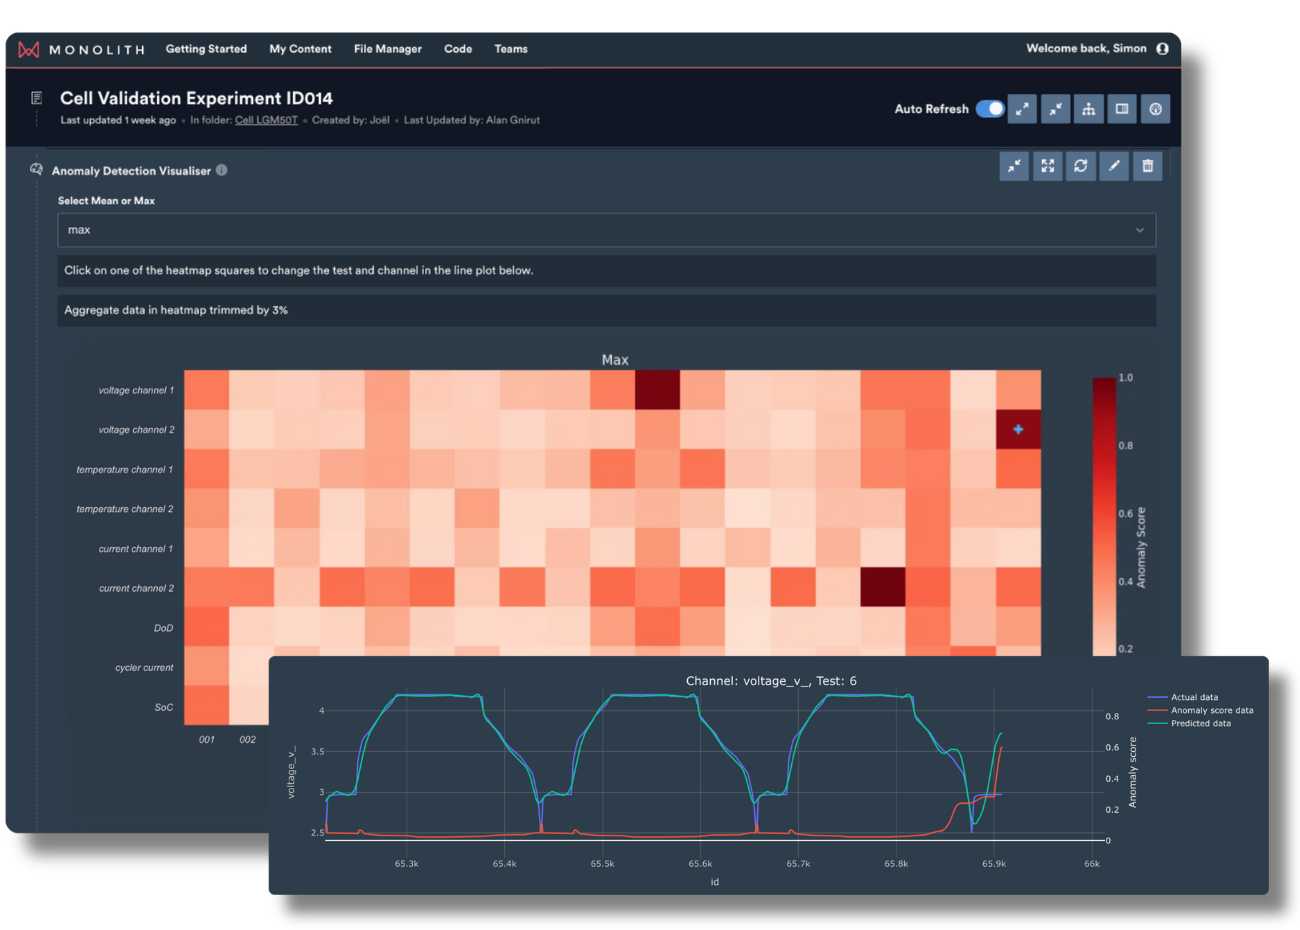Click the 'SoC' heatmap row label
Screen dimensions: 1300x930
pos(164,707)
